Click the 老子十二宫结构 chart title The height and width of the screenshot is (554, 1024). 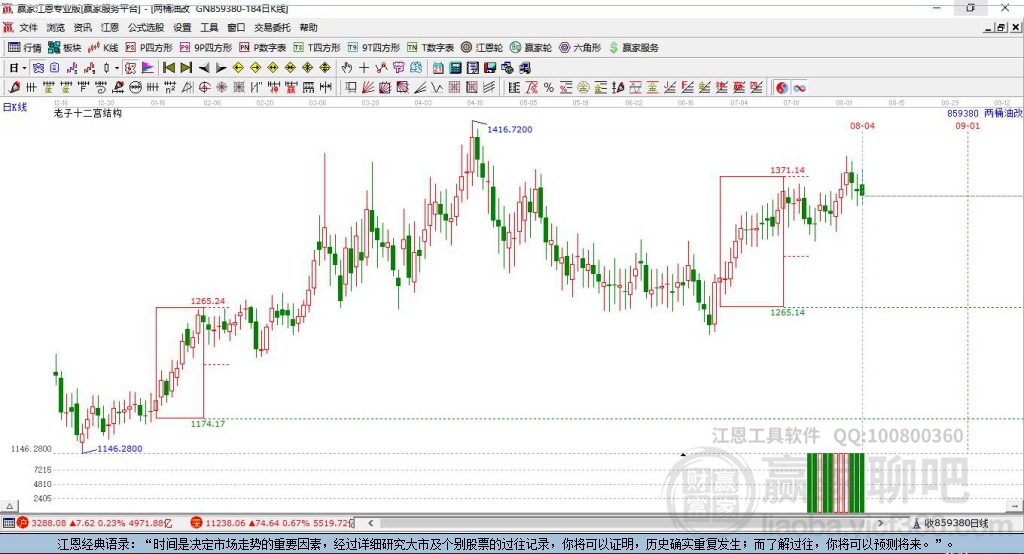(88, 113)
